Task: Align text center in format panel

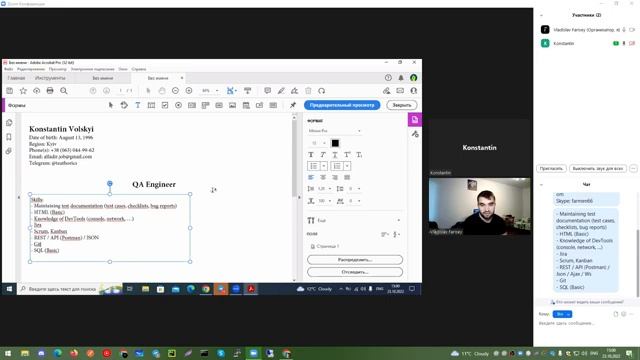Action: [x=323, y=177]
